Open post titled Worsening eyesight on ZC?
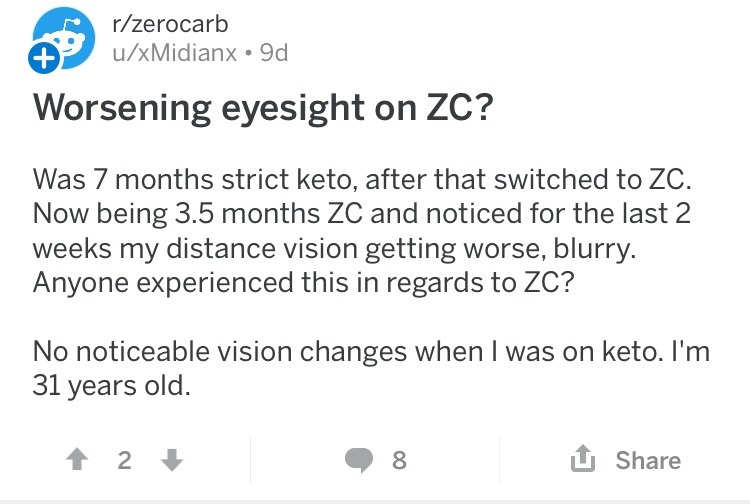 [263, 107]
